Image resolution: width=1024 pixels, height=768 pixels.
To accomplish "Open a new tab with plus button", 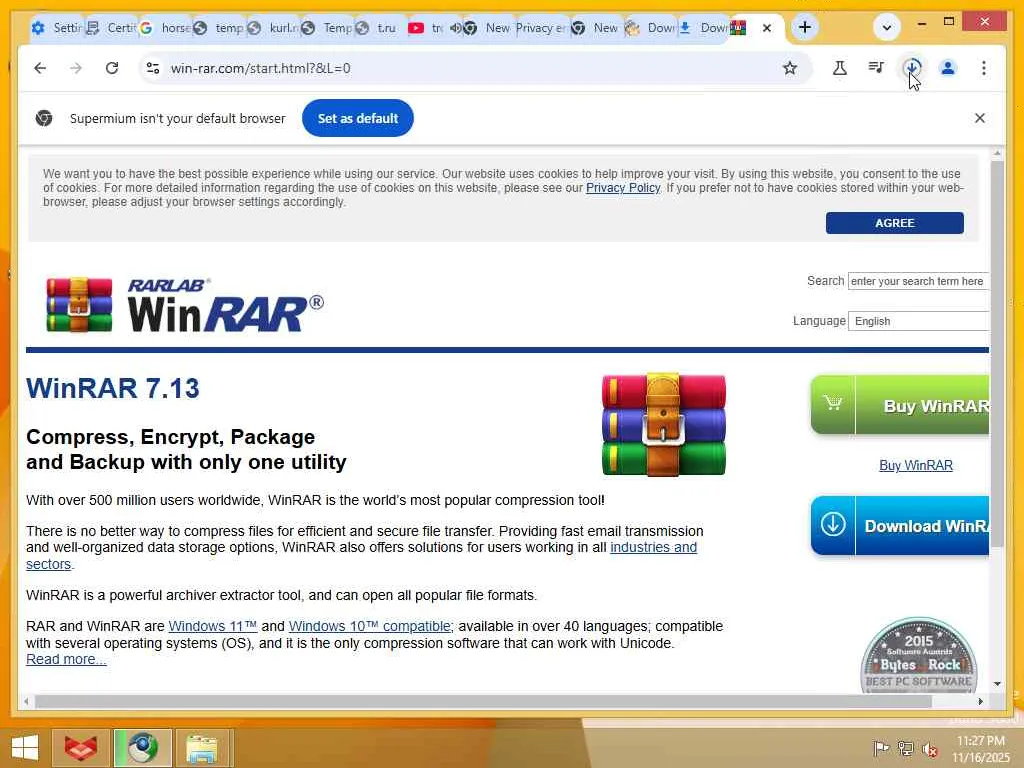I will tap(805, 27).
